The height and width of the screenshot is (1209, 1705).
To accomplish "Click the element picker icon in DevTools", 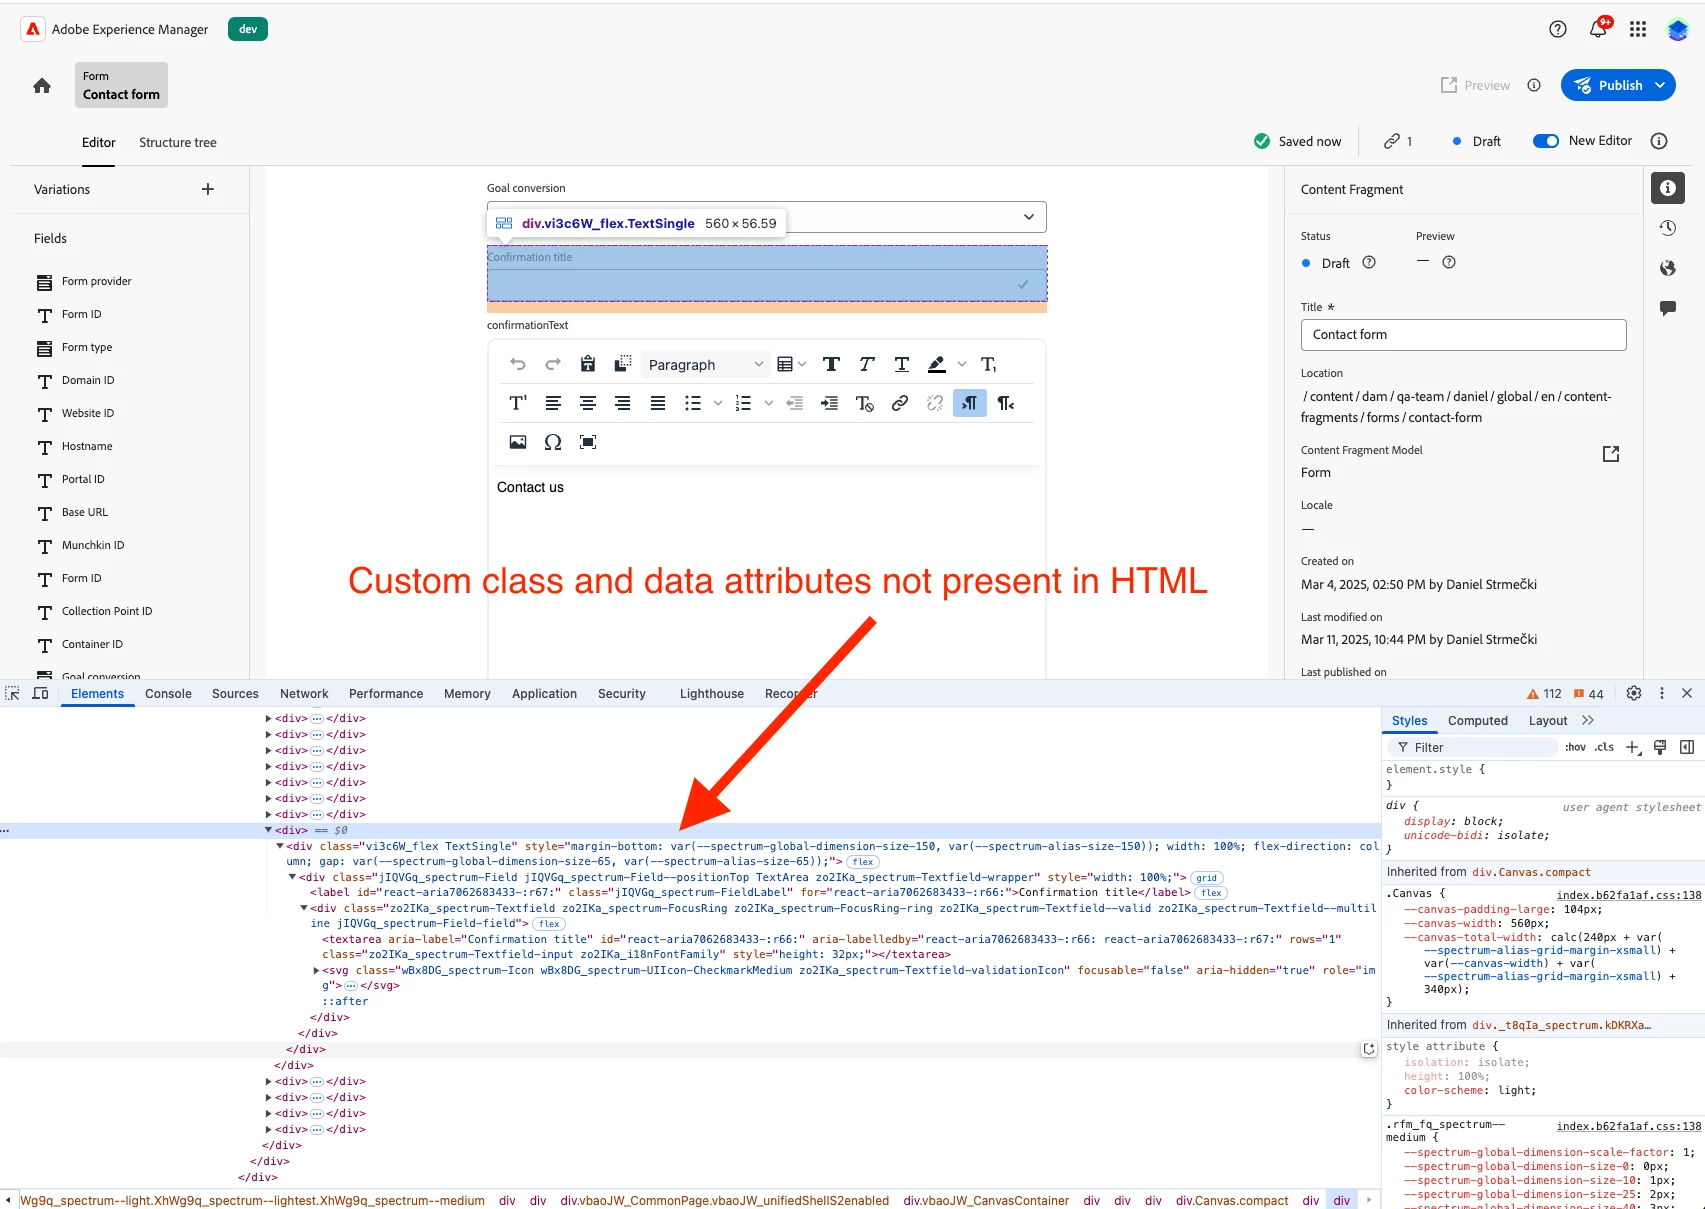I will coord(13,693).
